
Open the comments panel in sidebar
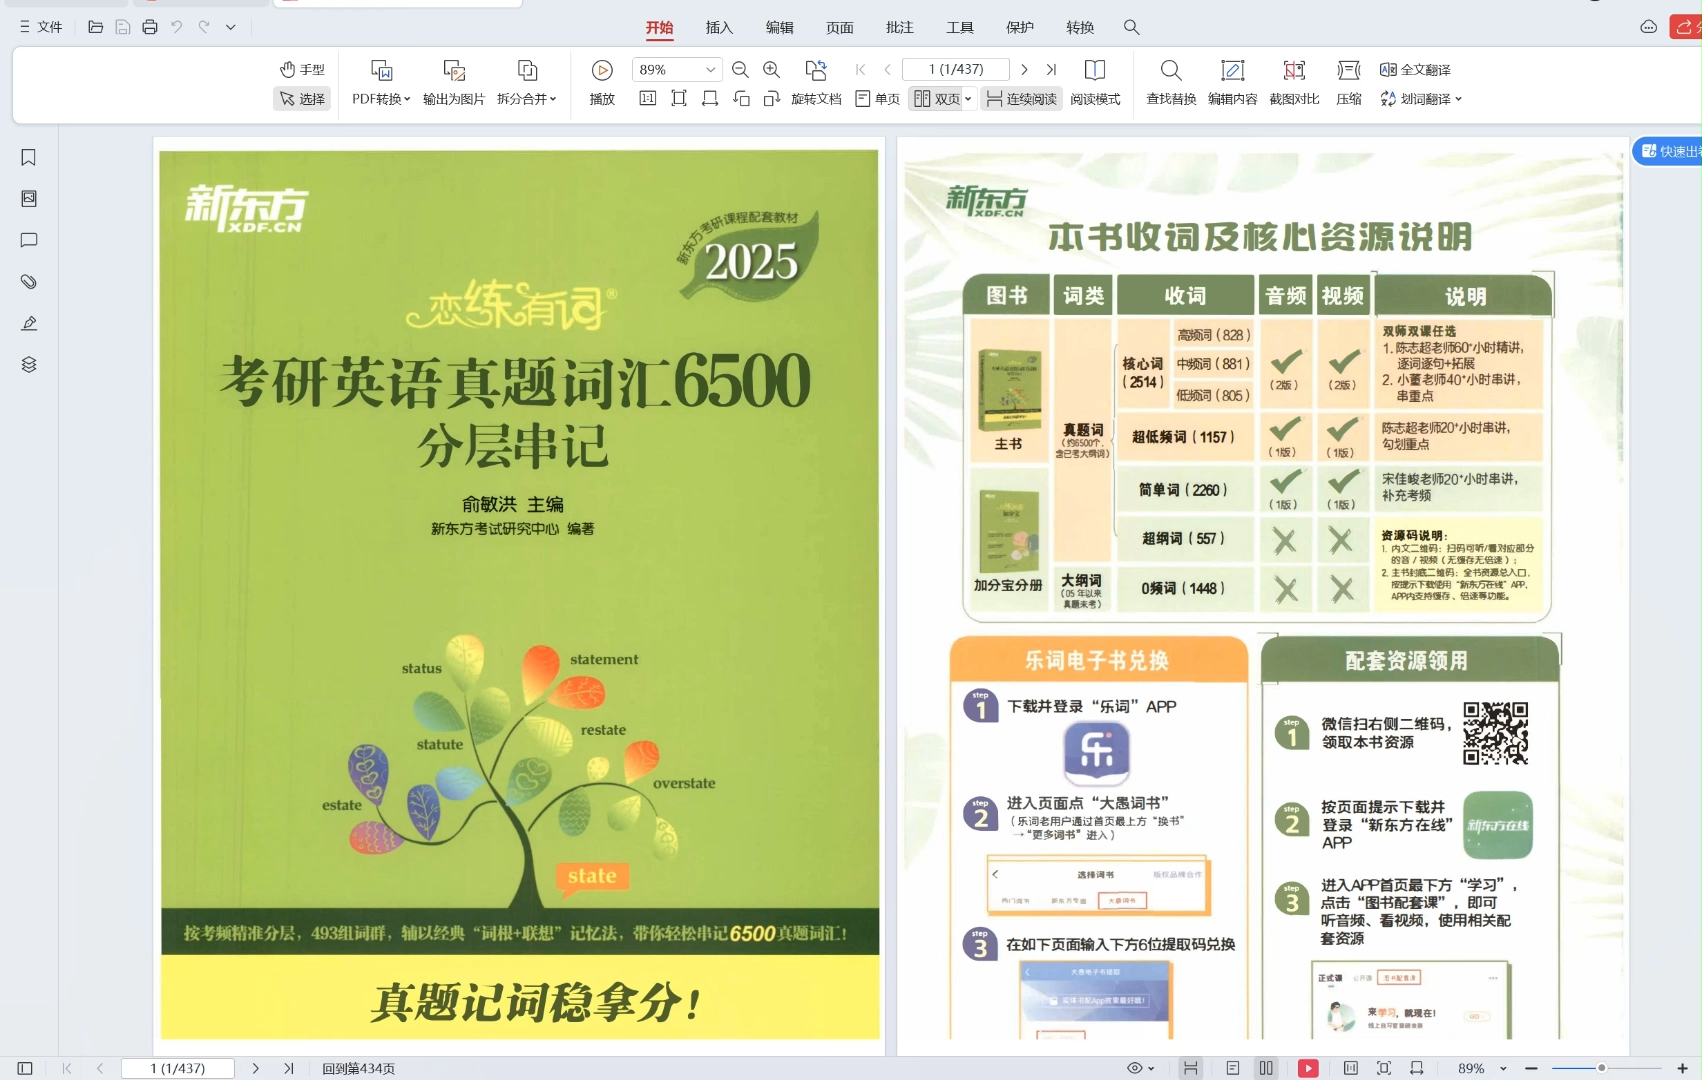click(29, 240)
